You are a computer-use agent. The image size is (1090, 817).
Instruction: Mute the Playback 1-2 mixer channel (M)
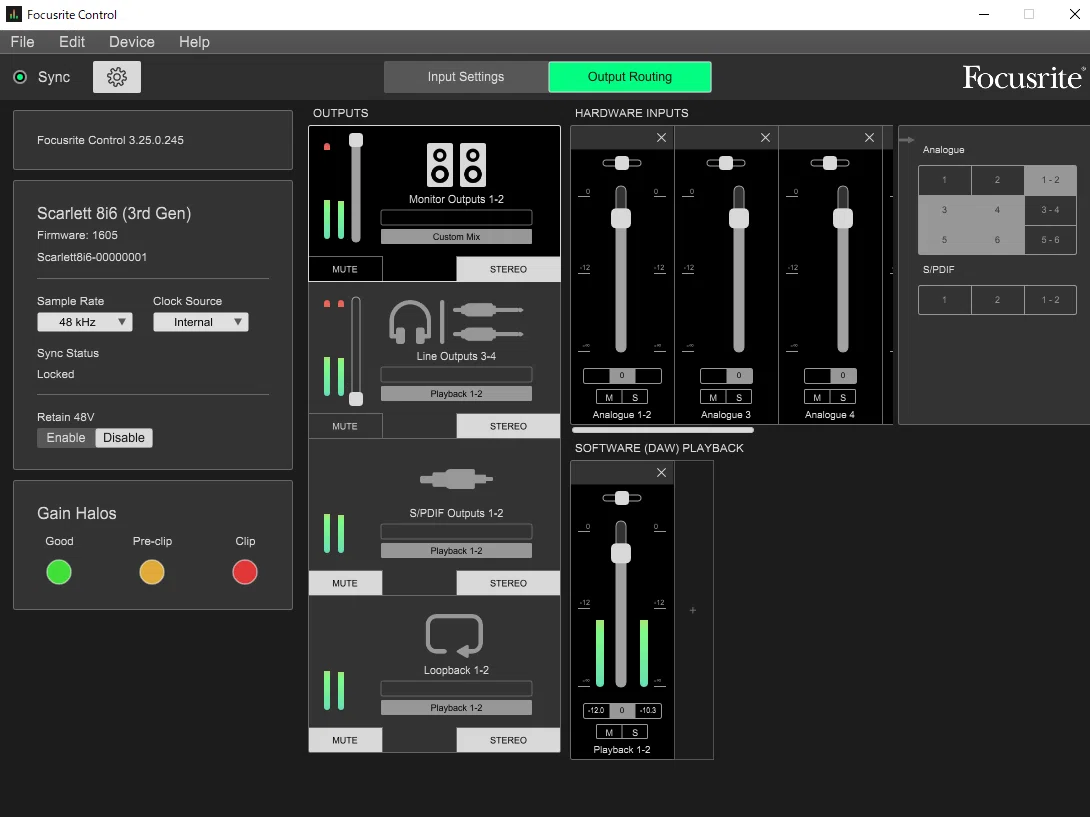pos(609,732)
